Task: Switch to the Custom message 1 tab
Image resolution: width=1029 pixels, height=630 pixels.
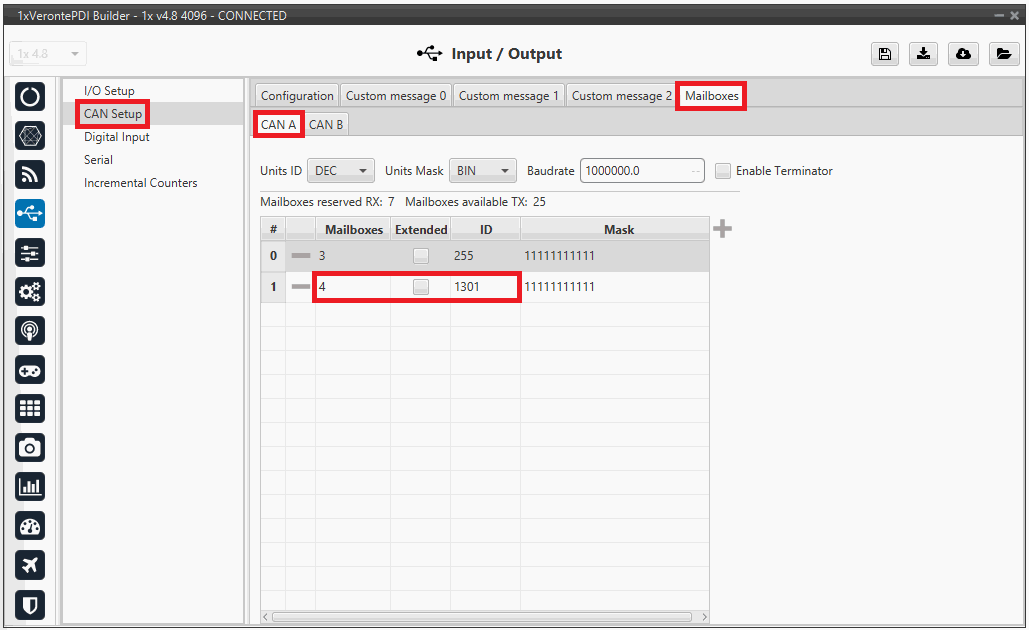Action: (x=508, y=96)
